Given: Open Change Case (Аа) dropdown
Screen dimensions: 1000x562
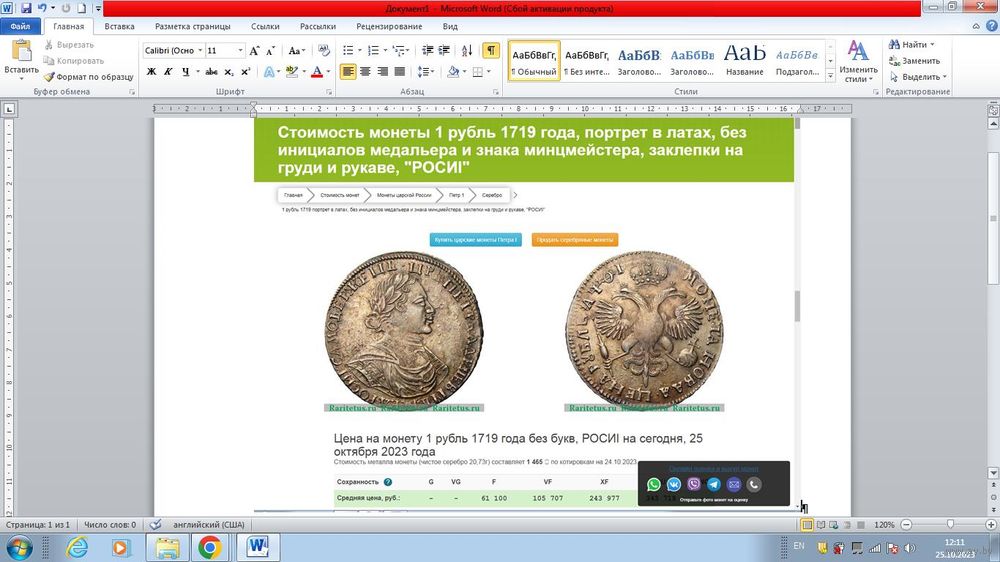Looking at the screenshot, I should [297, 50].
